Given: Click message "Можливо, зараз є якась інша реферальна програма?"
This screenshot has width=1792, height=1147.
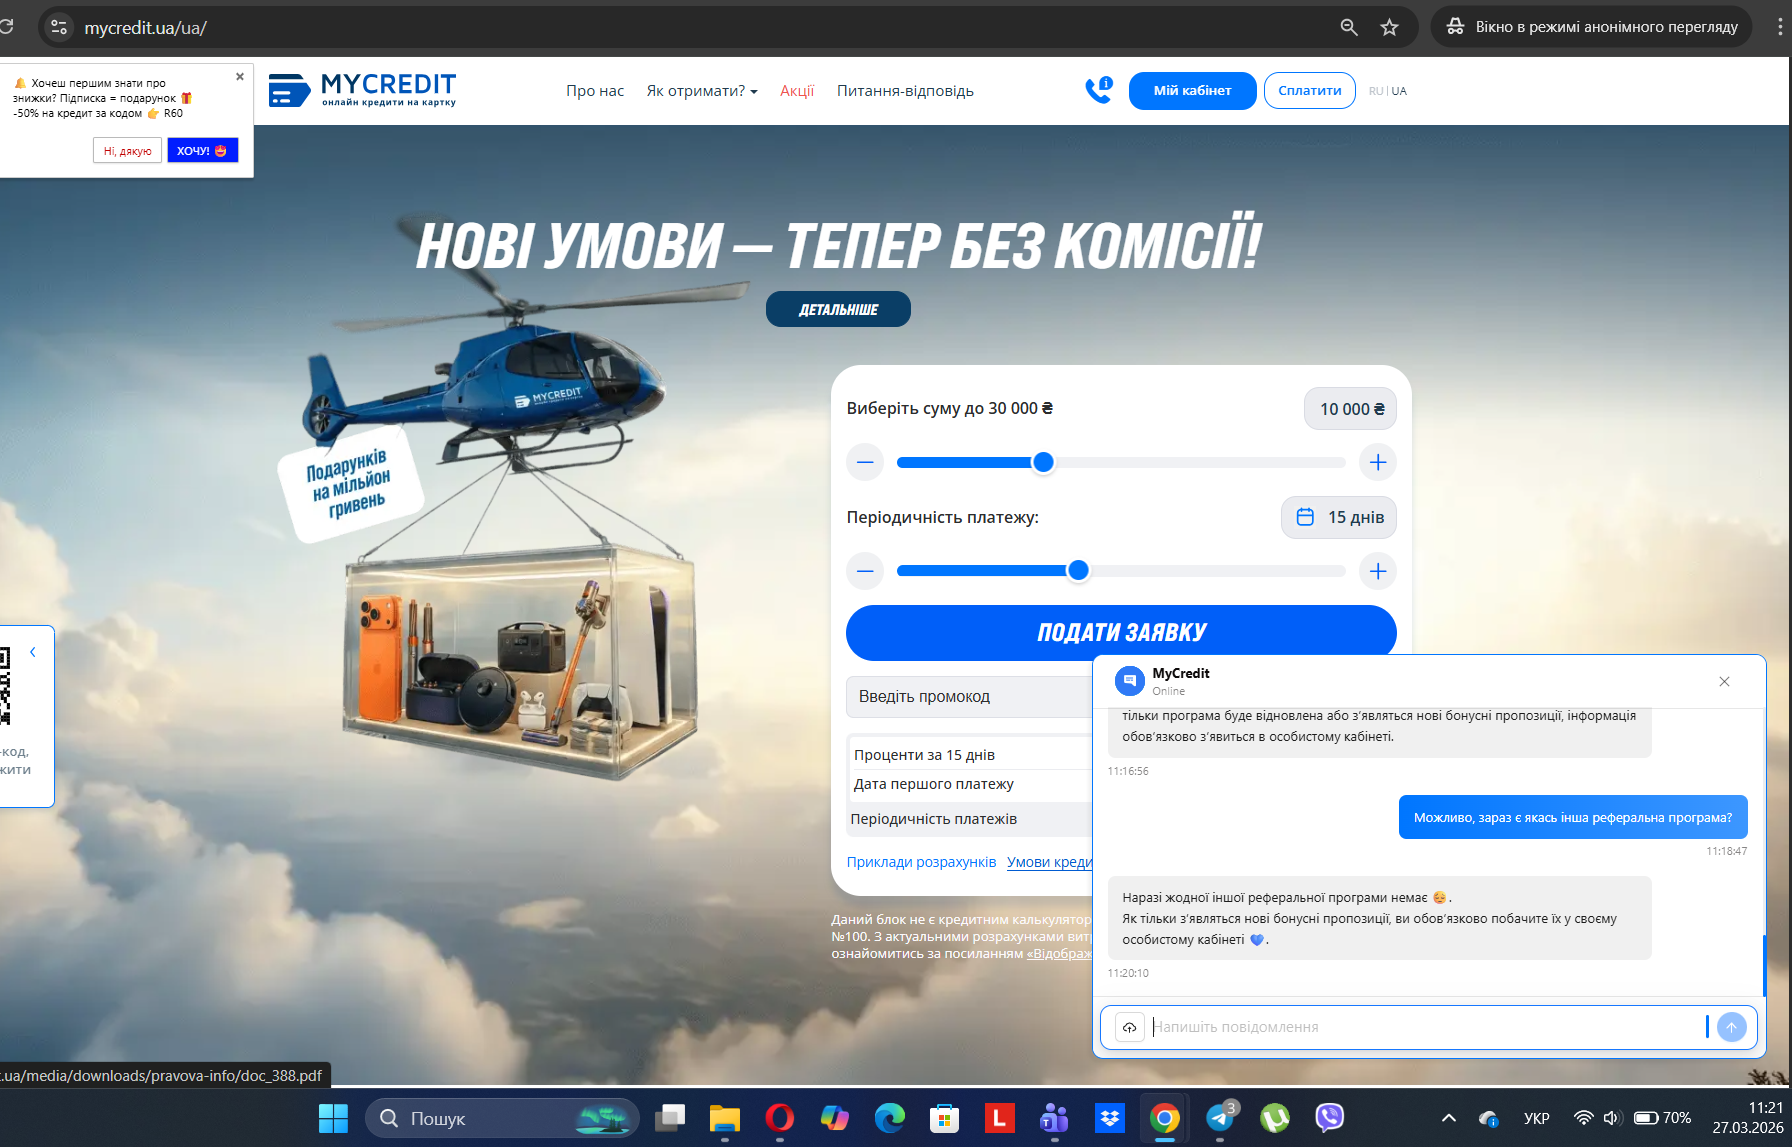Looking at the screenshot, I should [x=1573, y=817].
